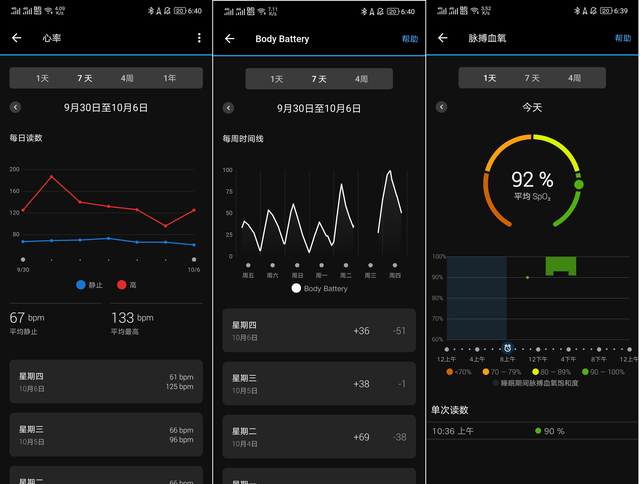Select 7天 tab on heart rate screen

click(x=85, y=78)
